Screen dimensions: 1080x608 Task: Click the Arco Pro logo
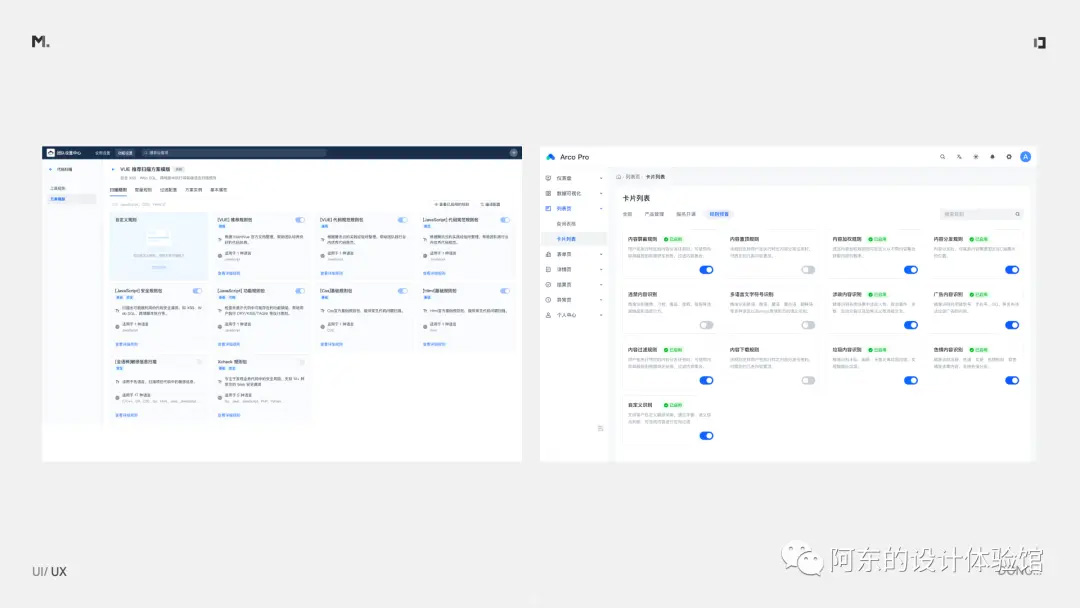pyautogui.click(x=550, y=157)
